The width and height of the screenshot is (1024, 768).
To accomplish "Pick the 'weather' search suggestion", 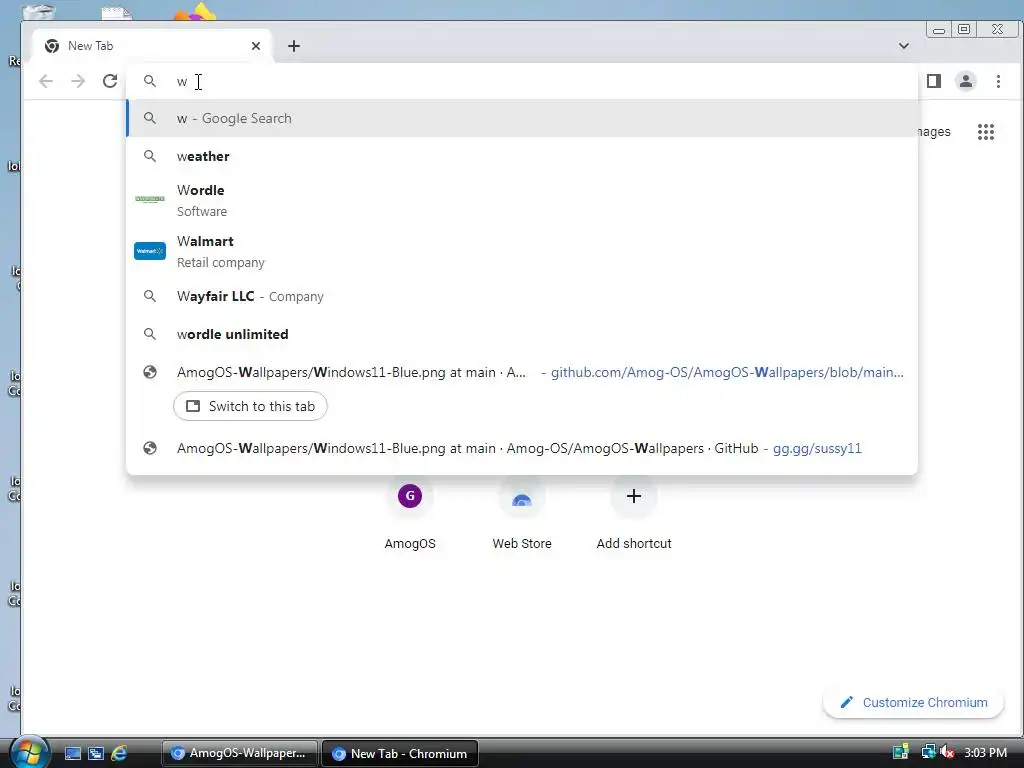I will (522, 156).
